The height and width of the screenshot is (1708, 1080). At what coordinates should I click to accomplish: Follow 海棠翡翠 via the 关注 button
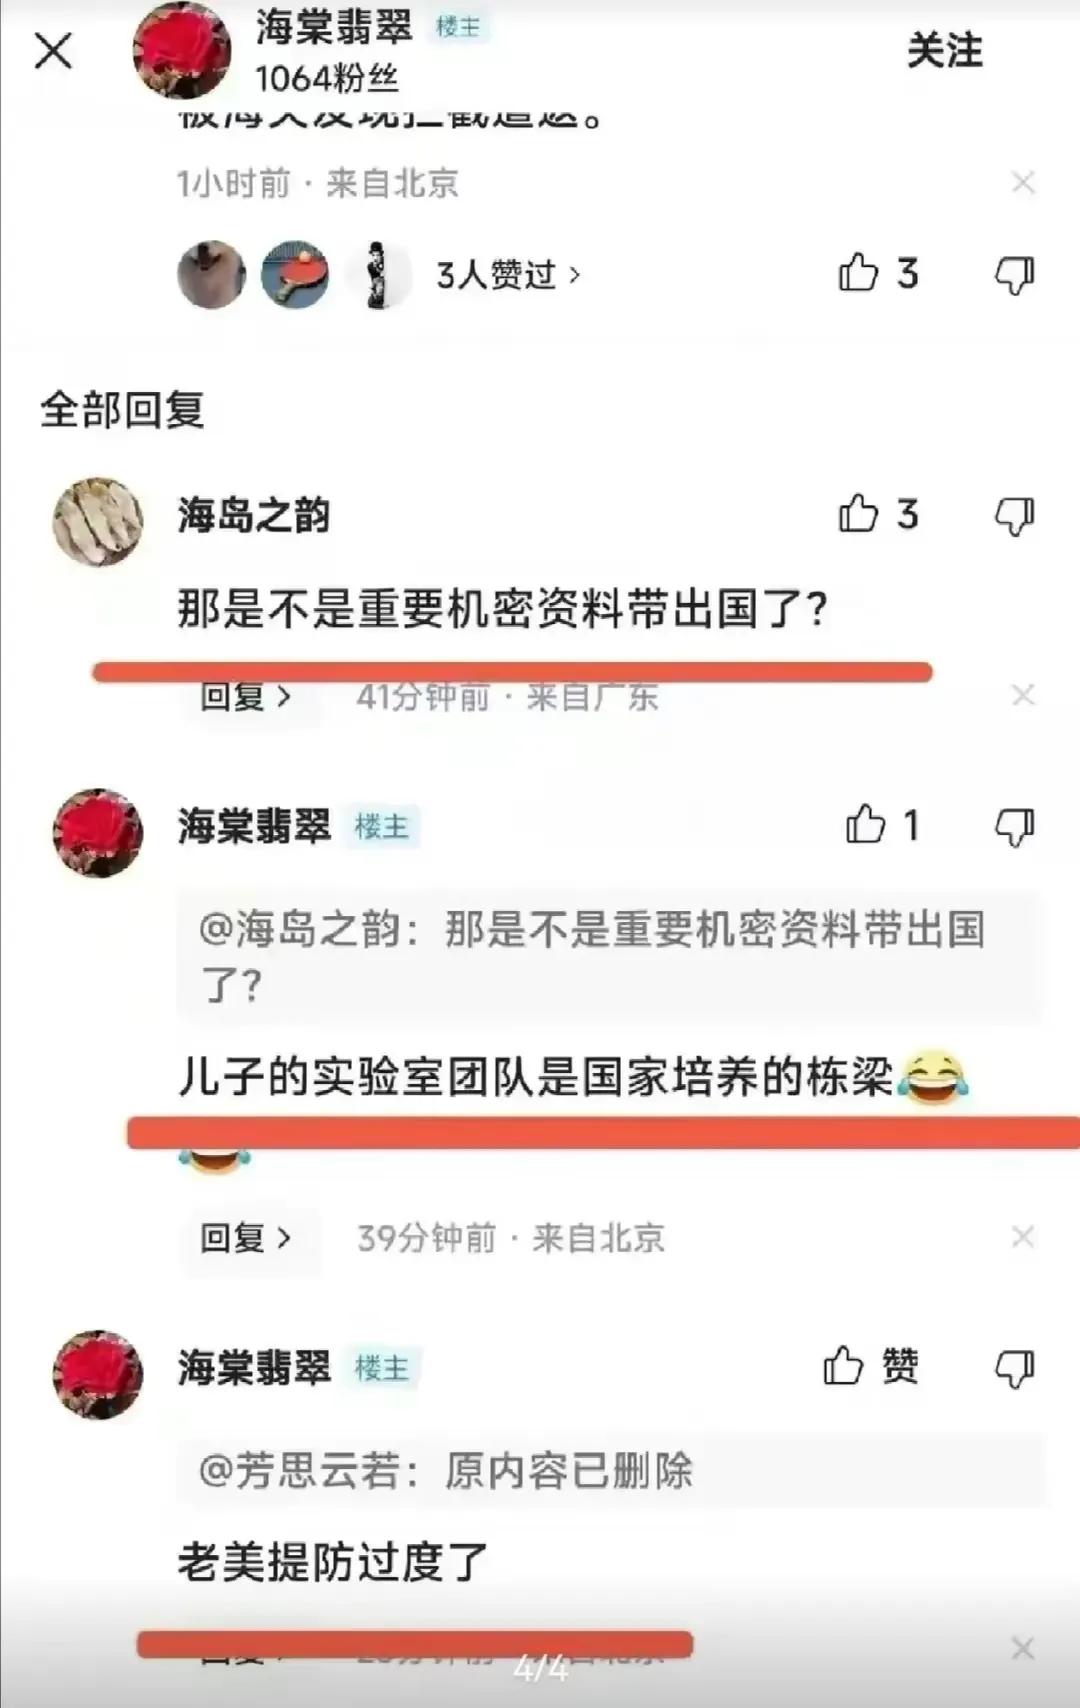click(x=944, y=50)
